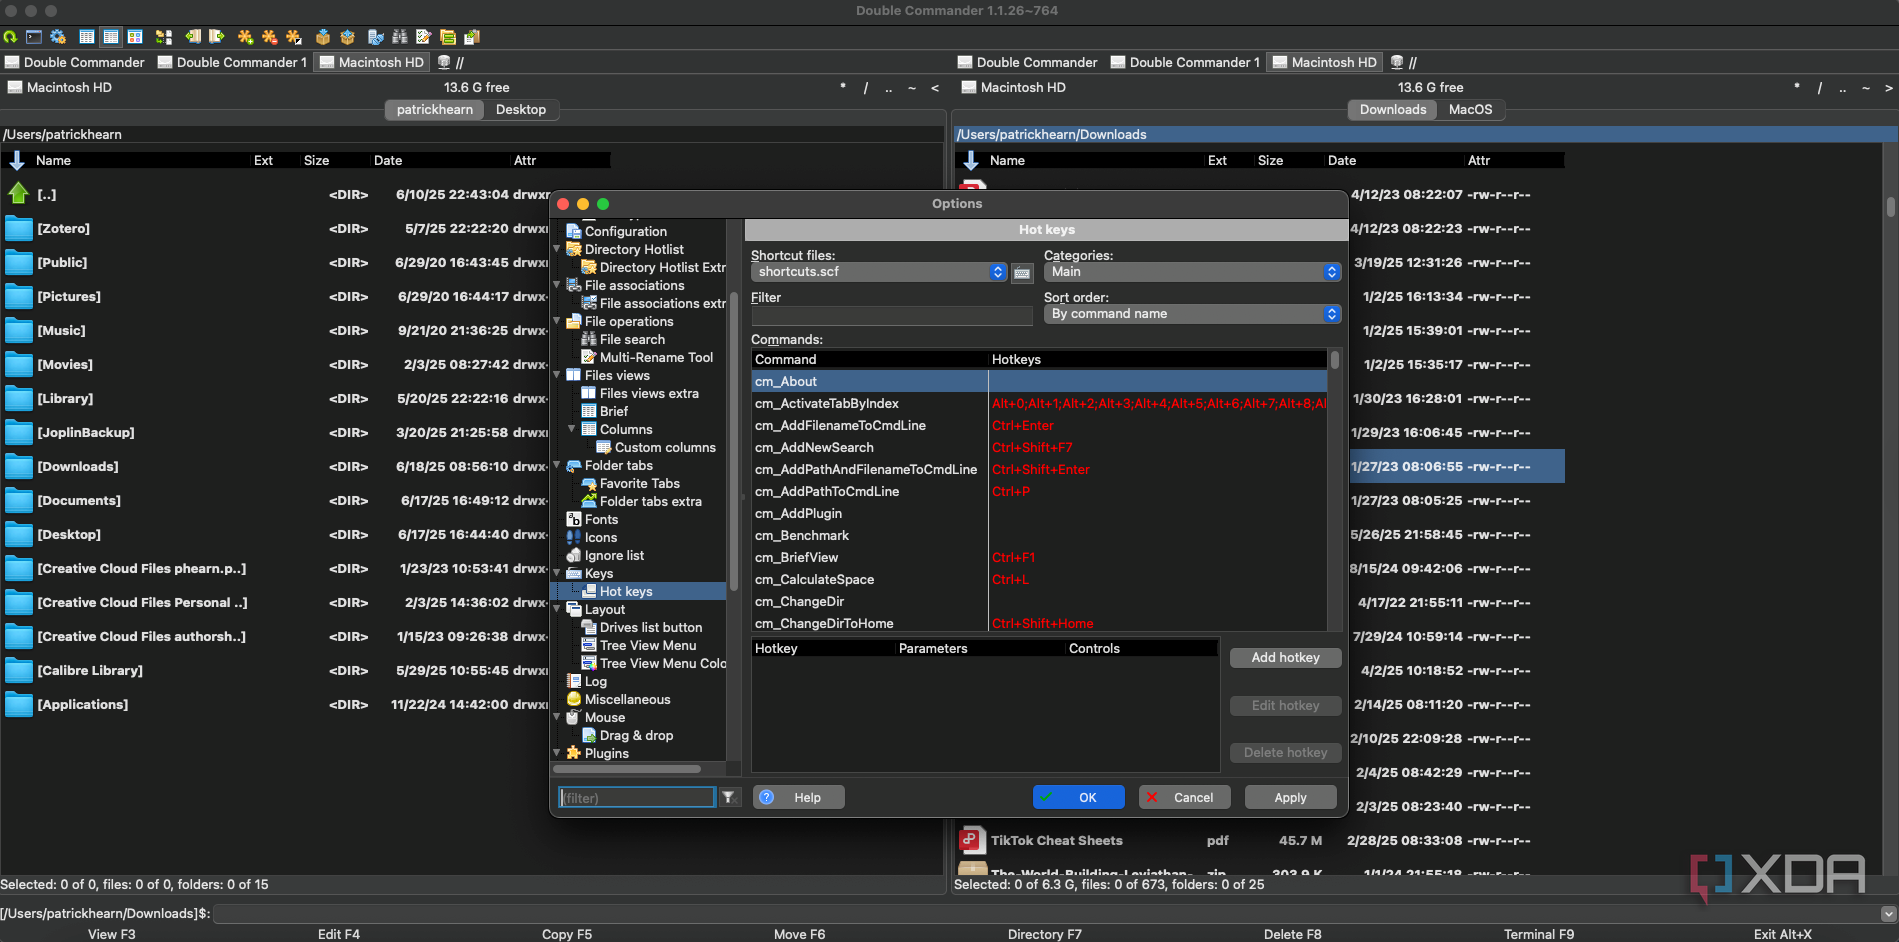Click the select group asterisk-plus icon

(245, 37)
